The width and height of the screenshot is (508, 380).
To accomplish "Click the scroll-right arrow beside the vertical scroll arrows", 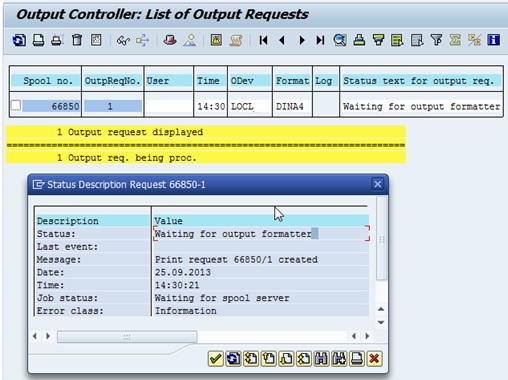I will (367, 336).
